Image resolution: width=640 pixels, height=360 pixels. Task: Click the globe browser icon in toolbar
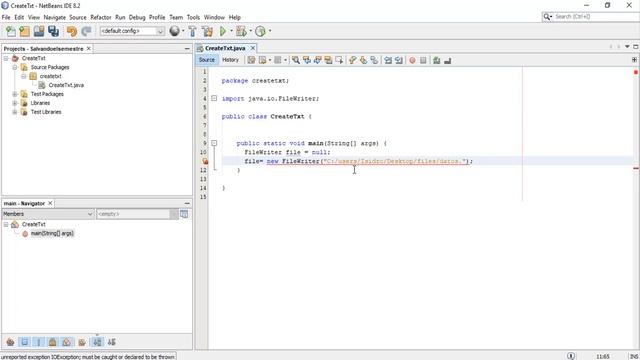click(x=174, y=31)
